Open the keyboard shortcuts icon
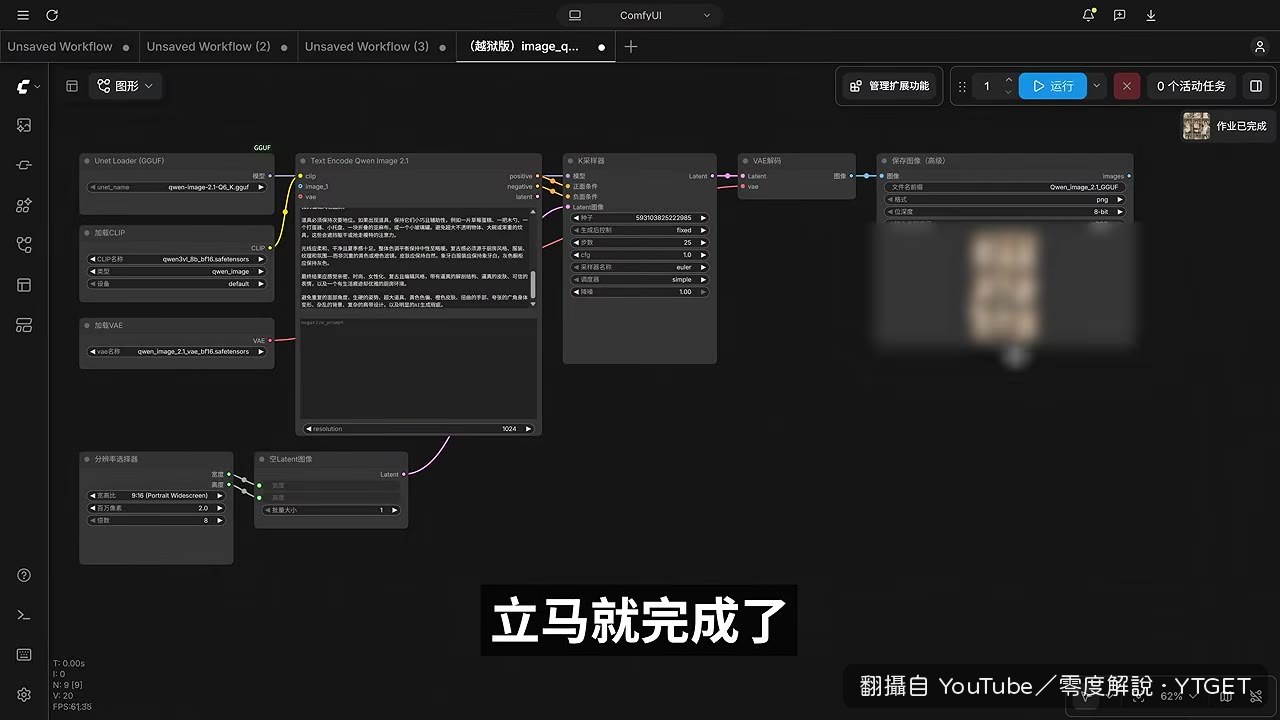Screen dimensions: 1280x720 tap(24, 655)
